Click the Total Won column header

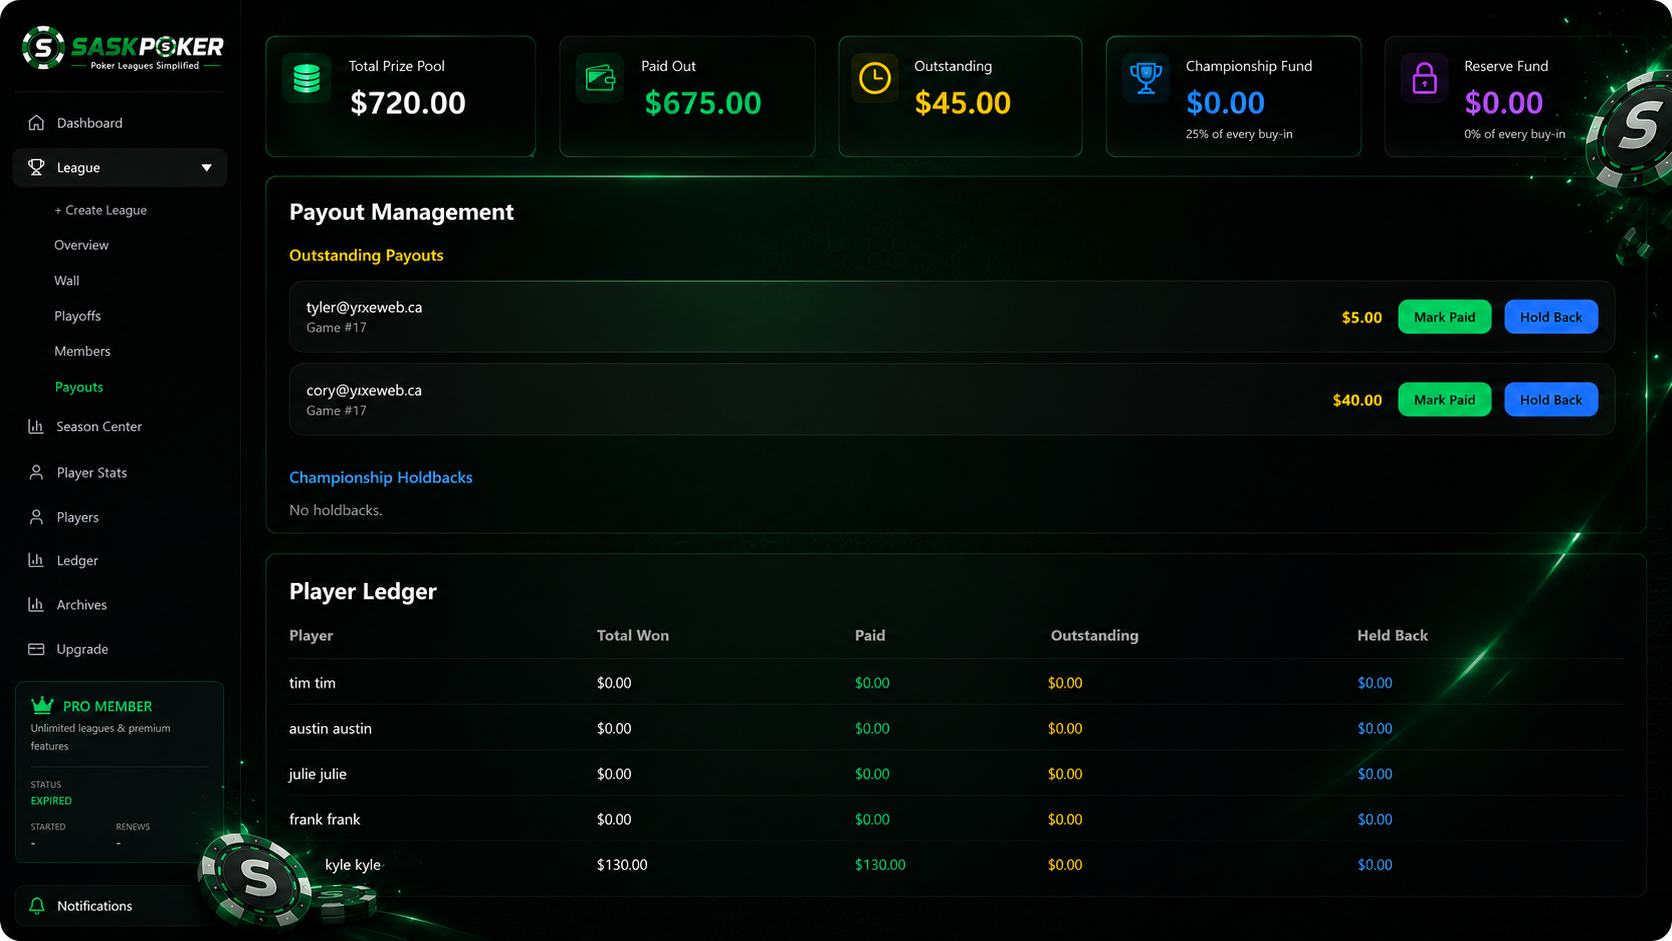[633, 636]
